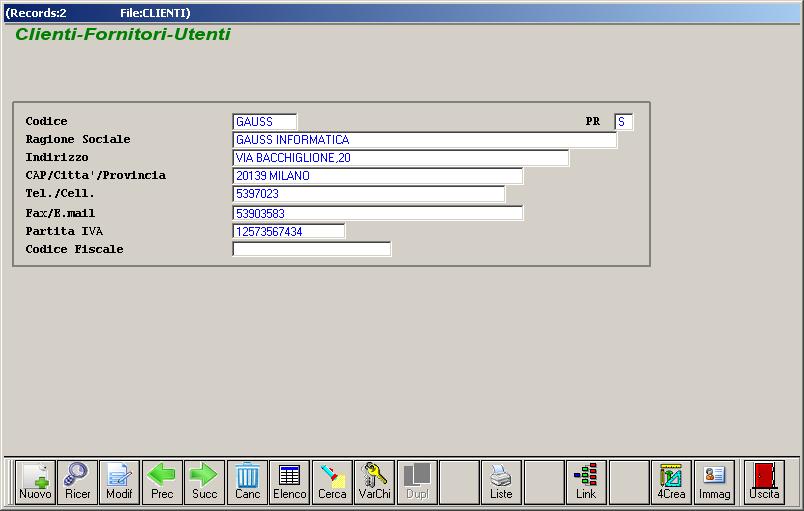This screenshot has width=804, height=511.
Task: Print reports with Liste
Action: point(501,482)
